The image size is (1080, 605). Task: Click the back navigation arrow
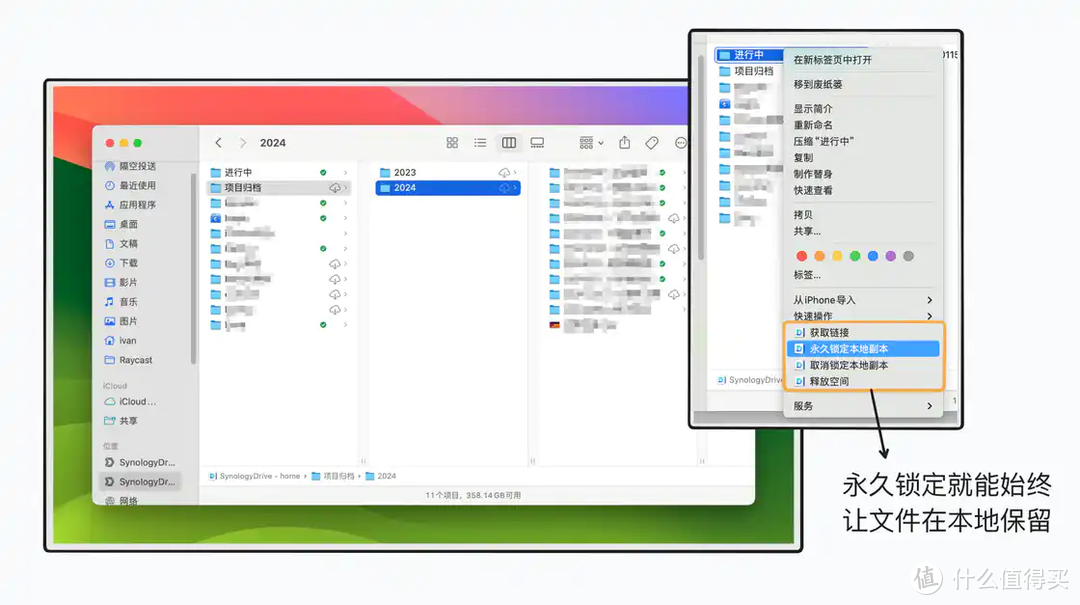(218, 142)
